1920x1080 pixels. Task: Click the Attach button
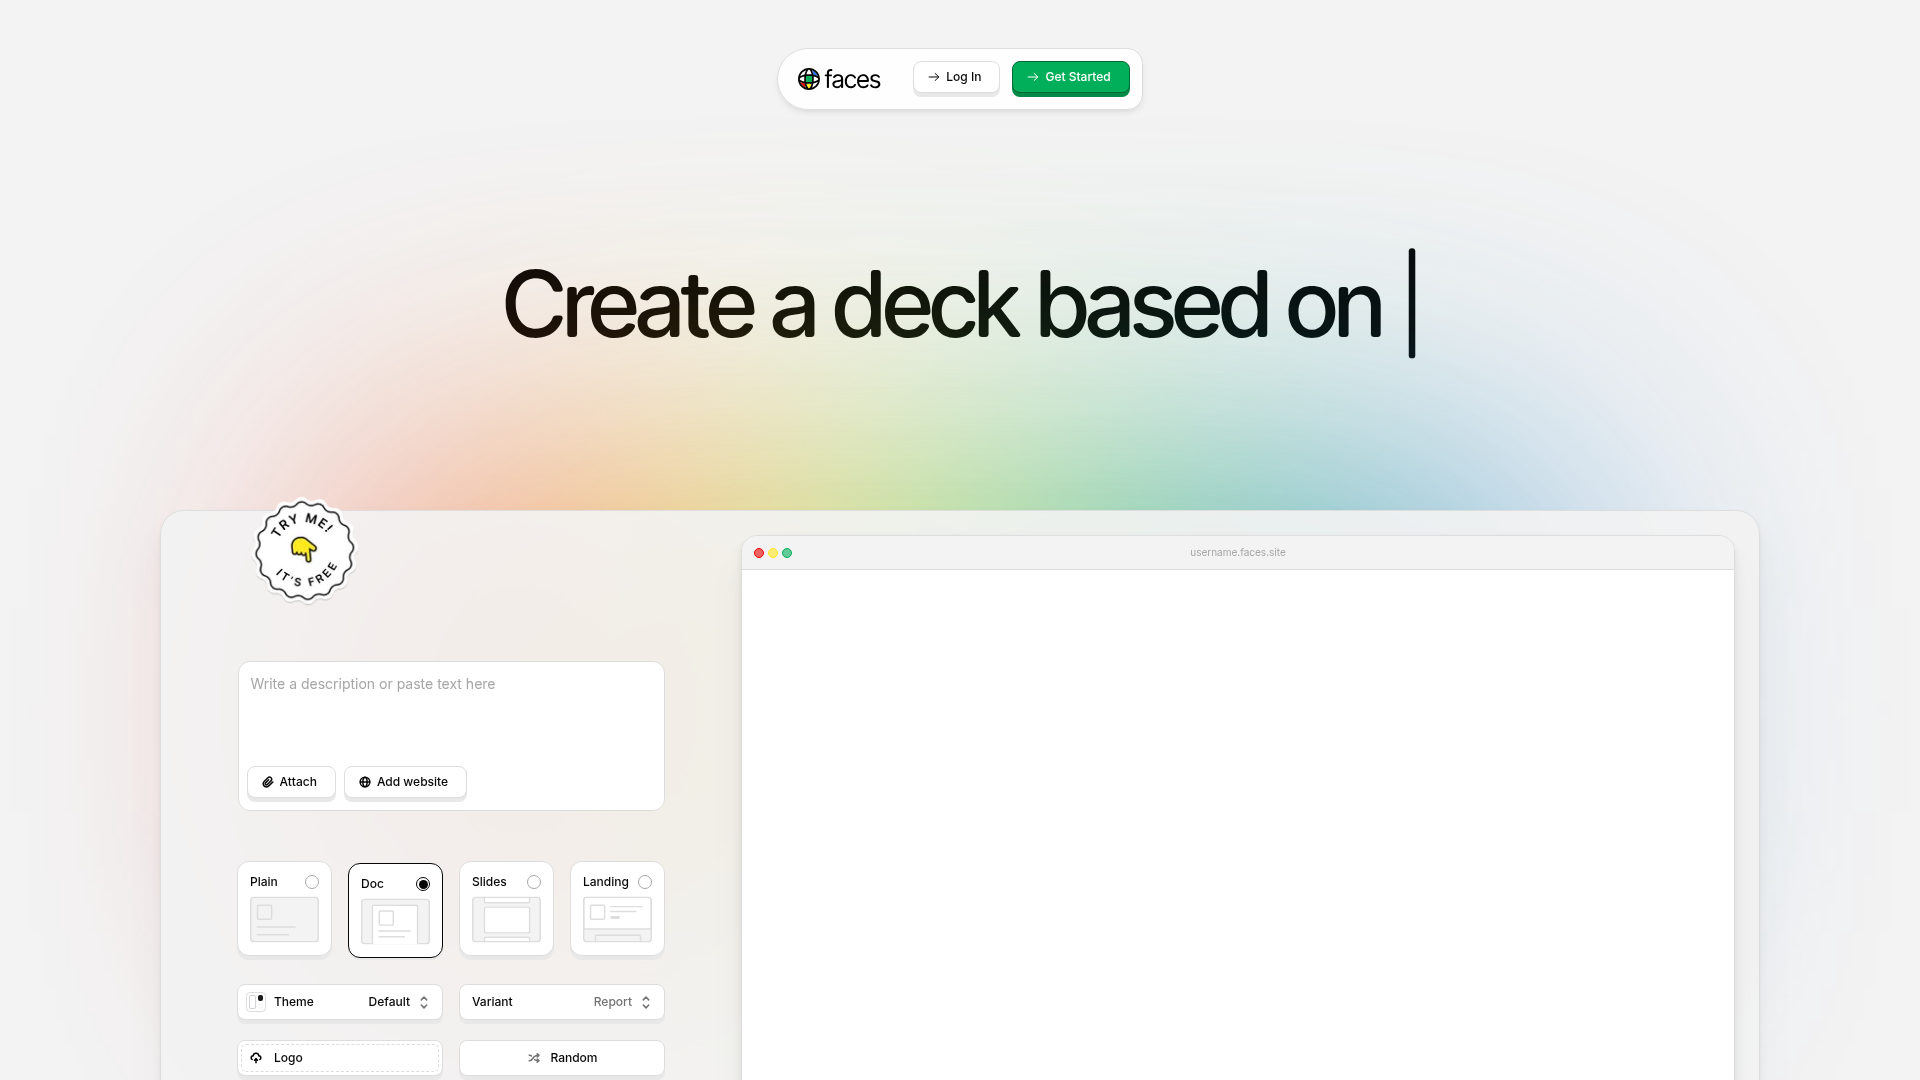coord(291,782)
